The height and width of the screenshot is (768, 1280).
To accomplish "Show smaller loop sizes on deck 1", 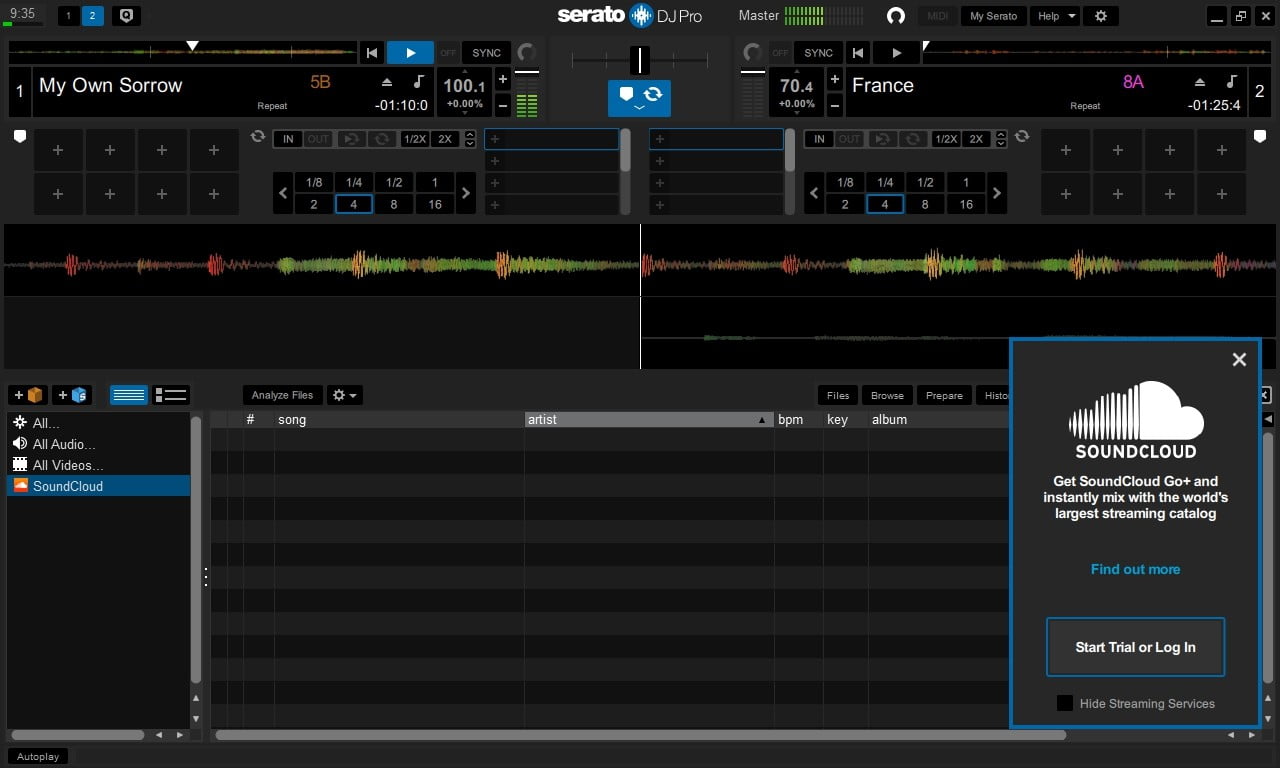I will pos(283,193).
